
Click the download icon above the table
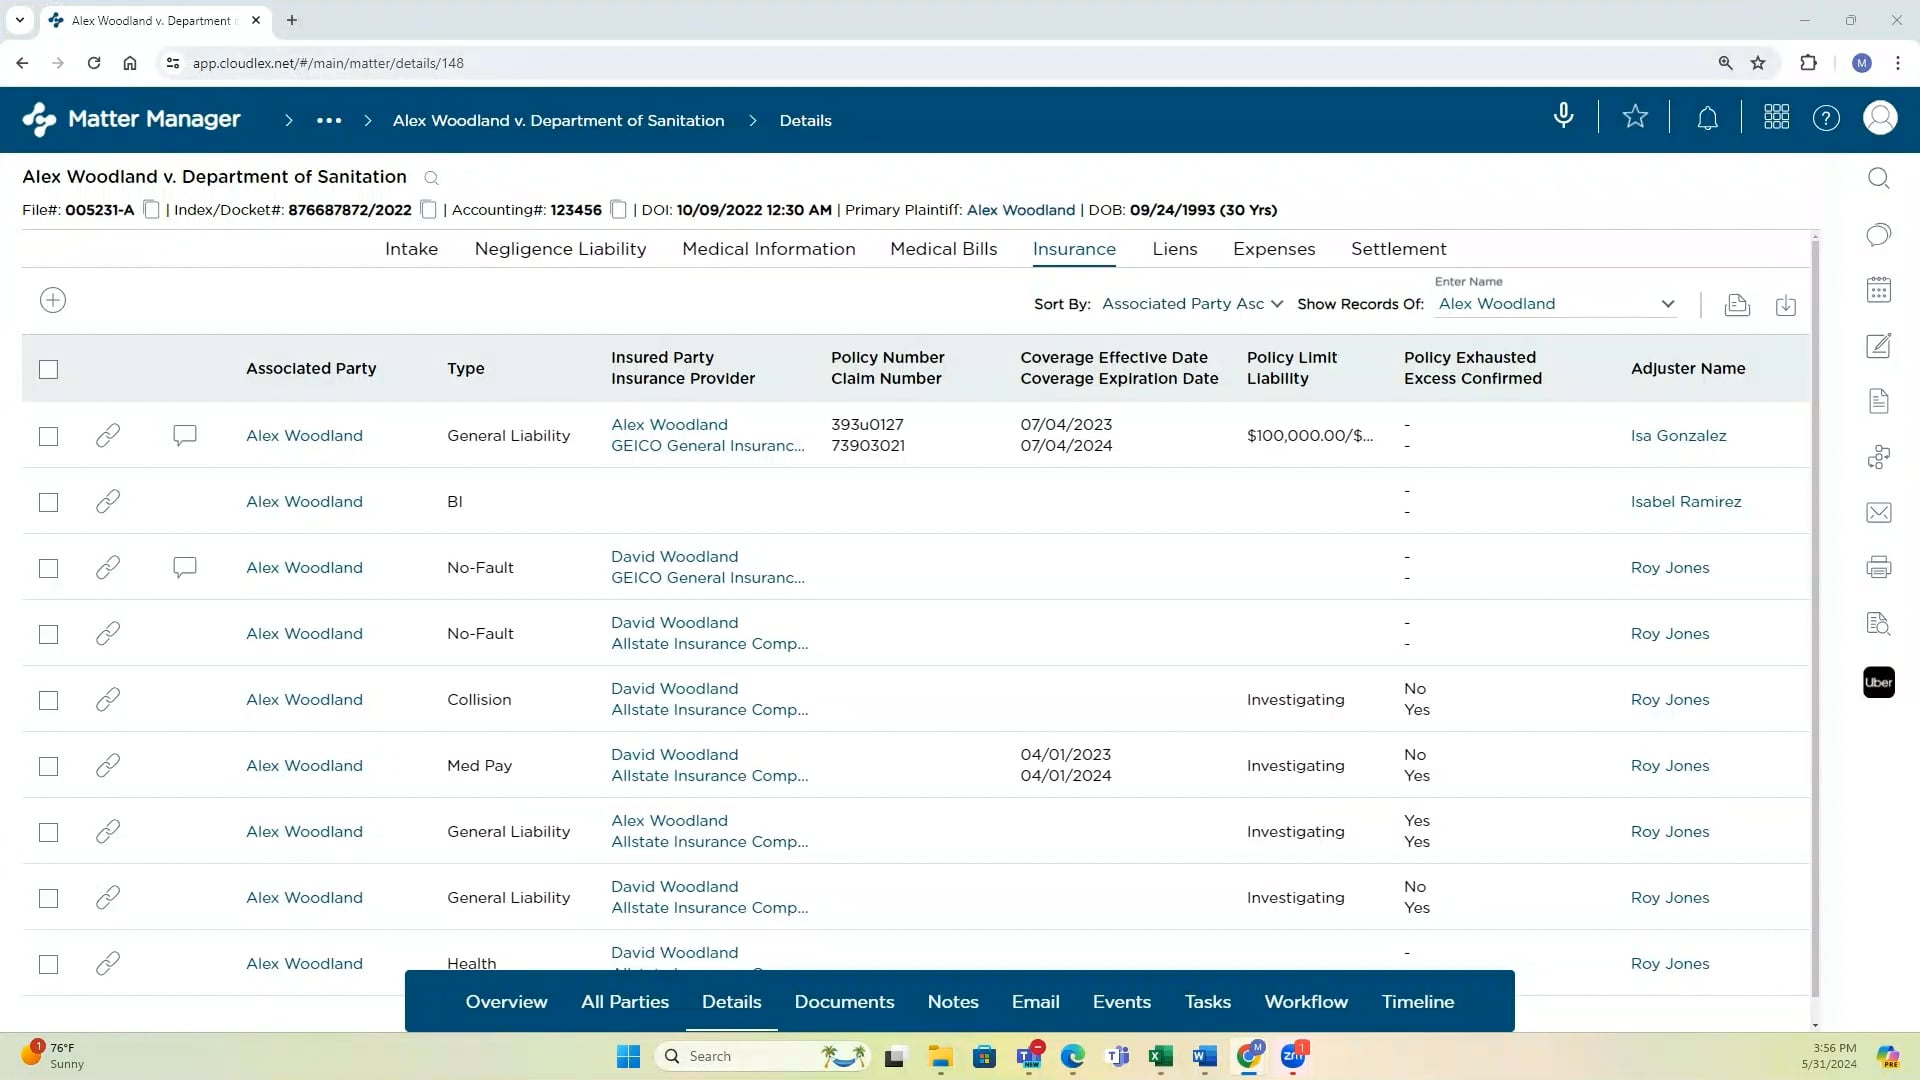1785,305
